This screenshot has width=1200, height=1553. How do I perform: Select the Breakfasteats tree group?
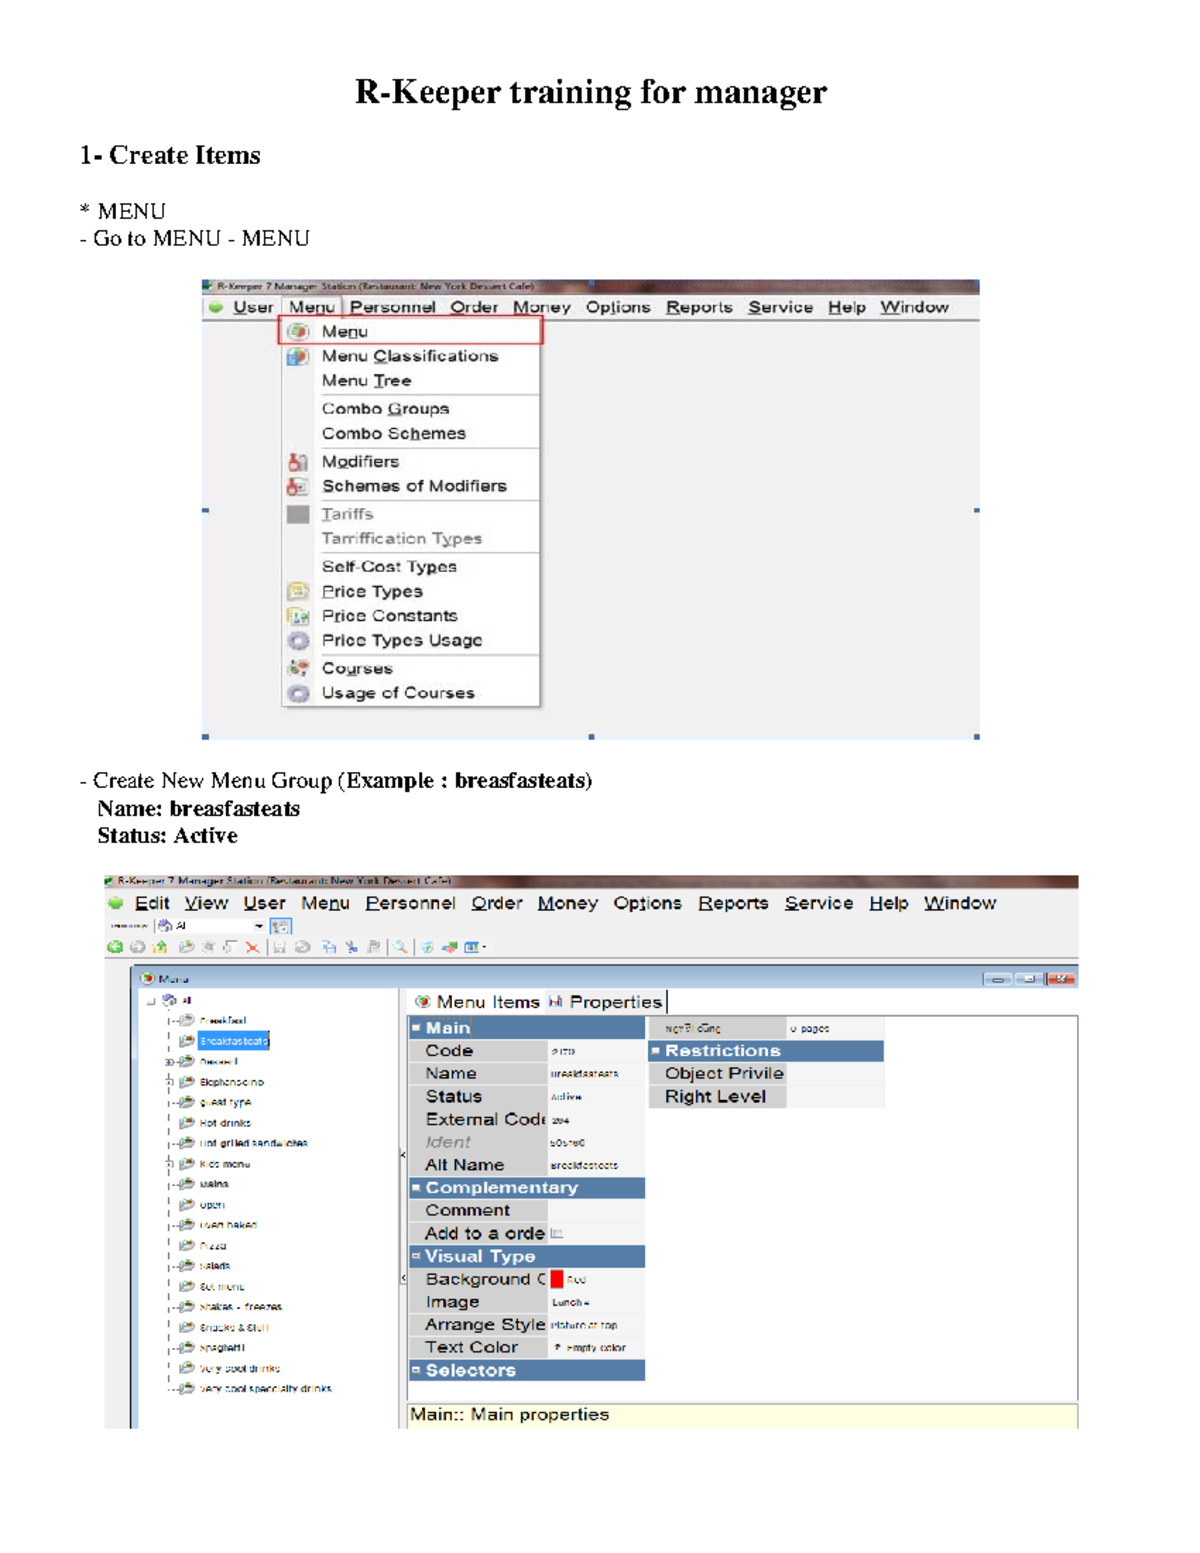coord(234,1041)
